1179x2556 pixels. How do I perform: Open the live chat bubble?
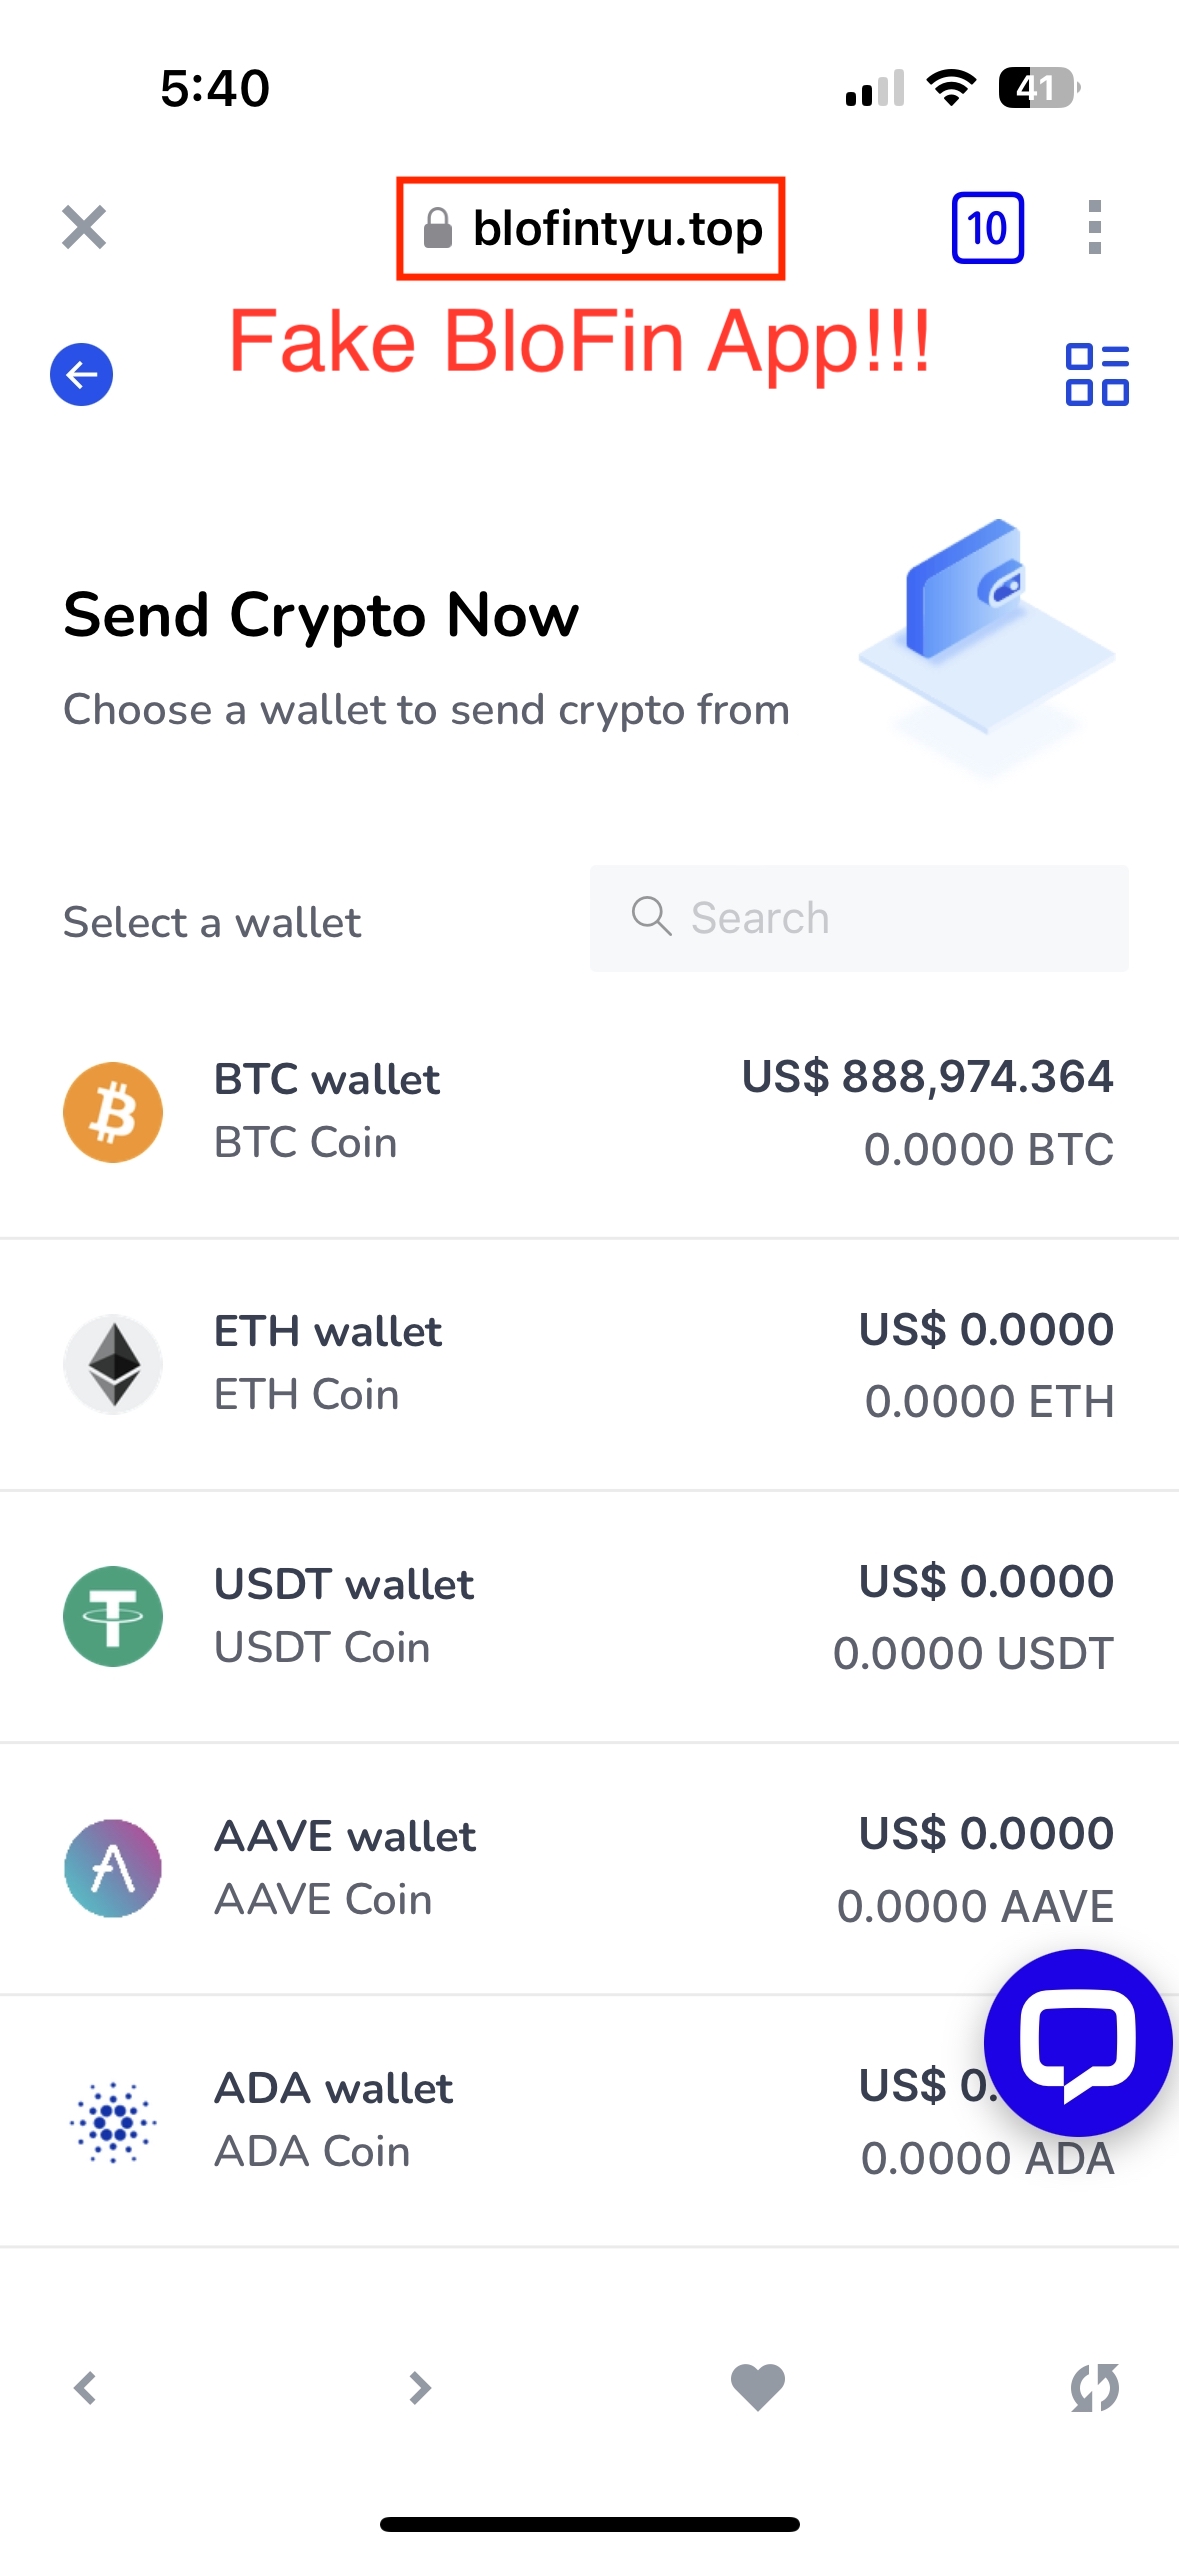1078,2042
